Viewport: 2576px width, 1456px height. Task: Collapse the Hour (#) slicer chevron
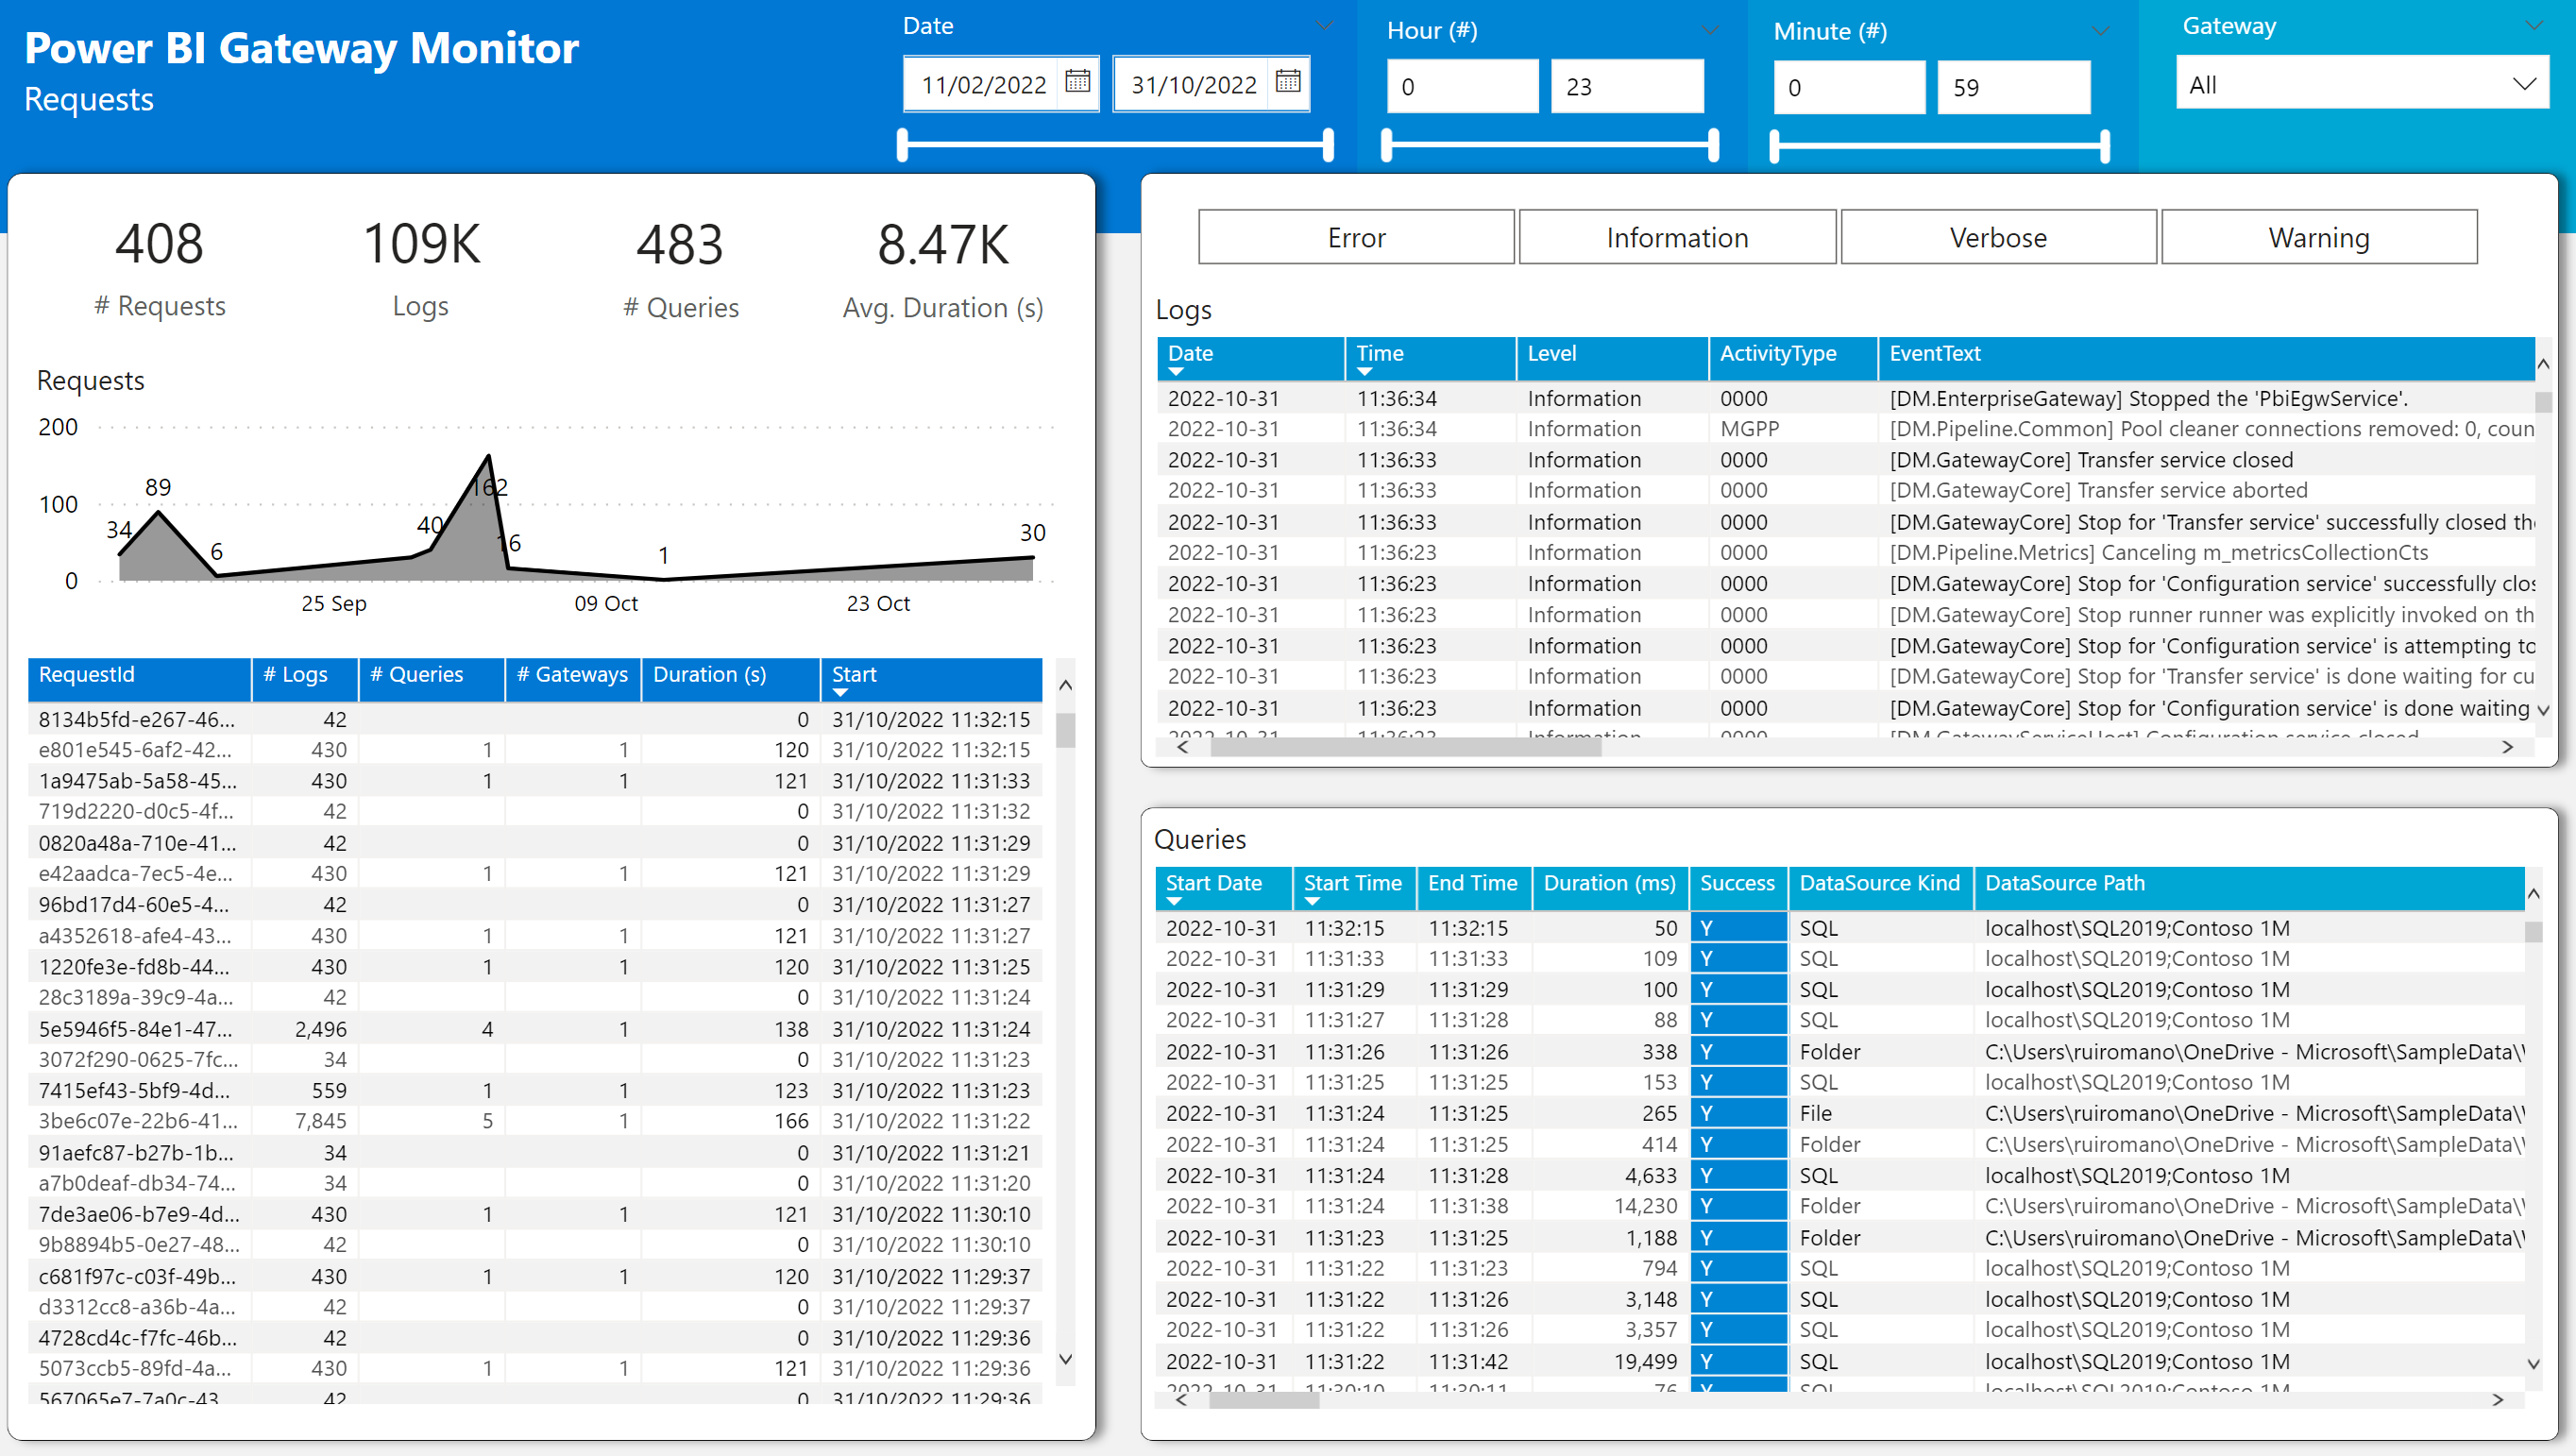pos(1710,31)
